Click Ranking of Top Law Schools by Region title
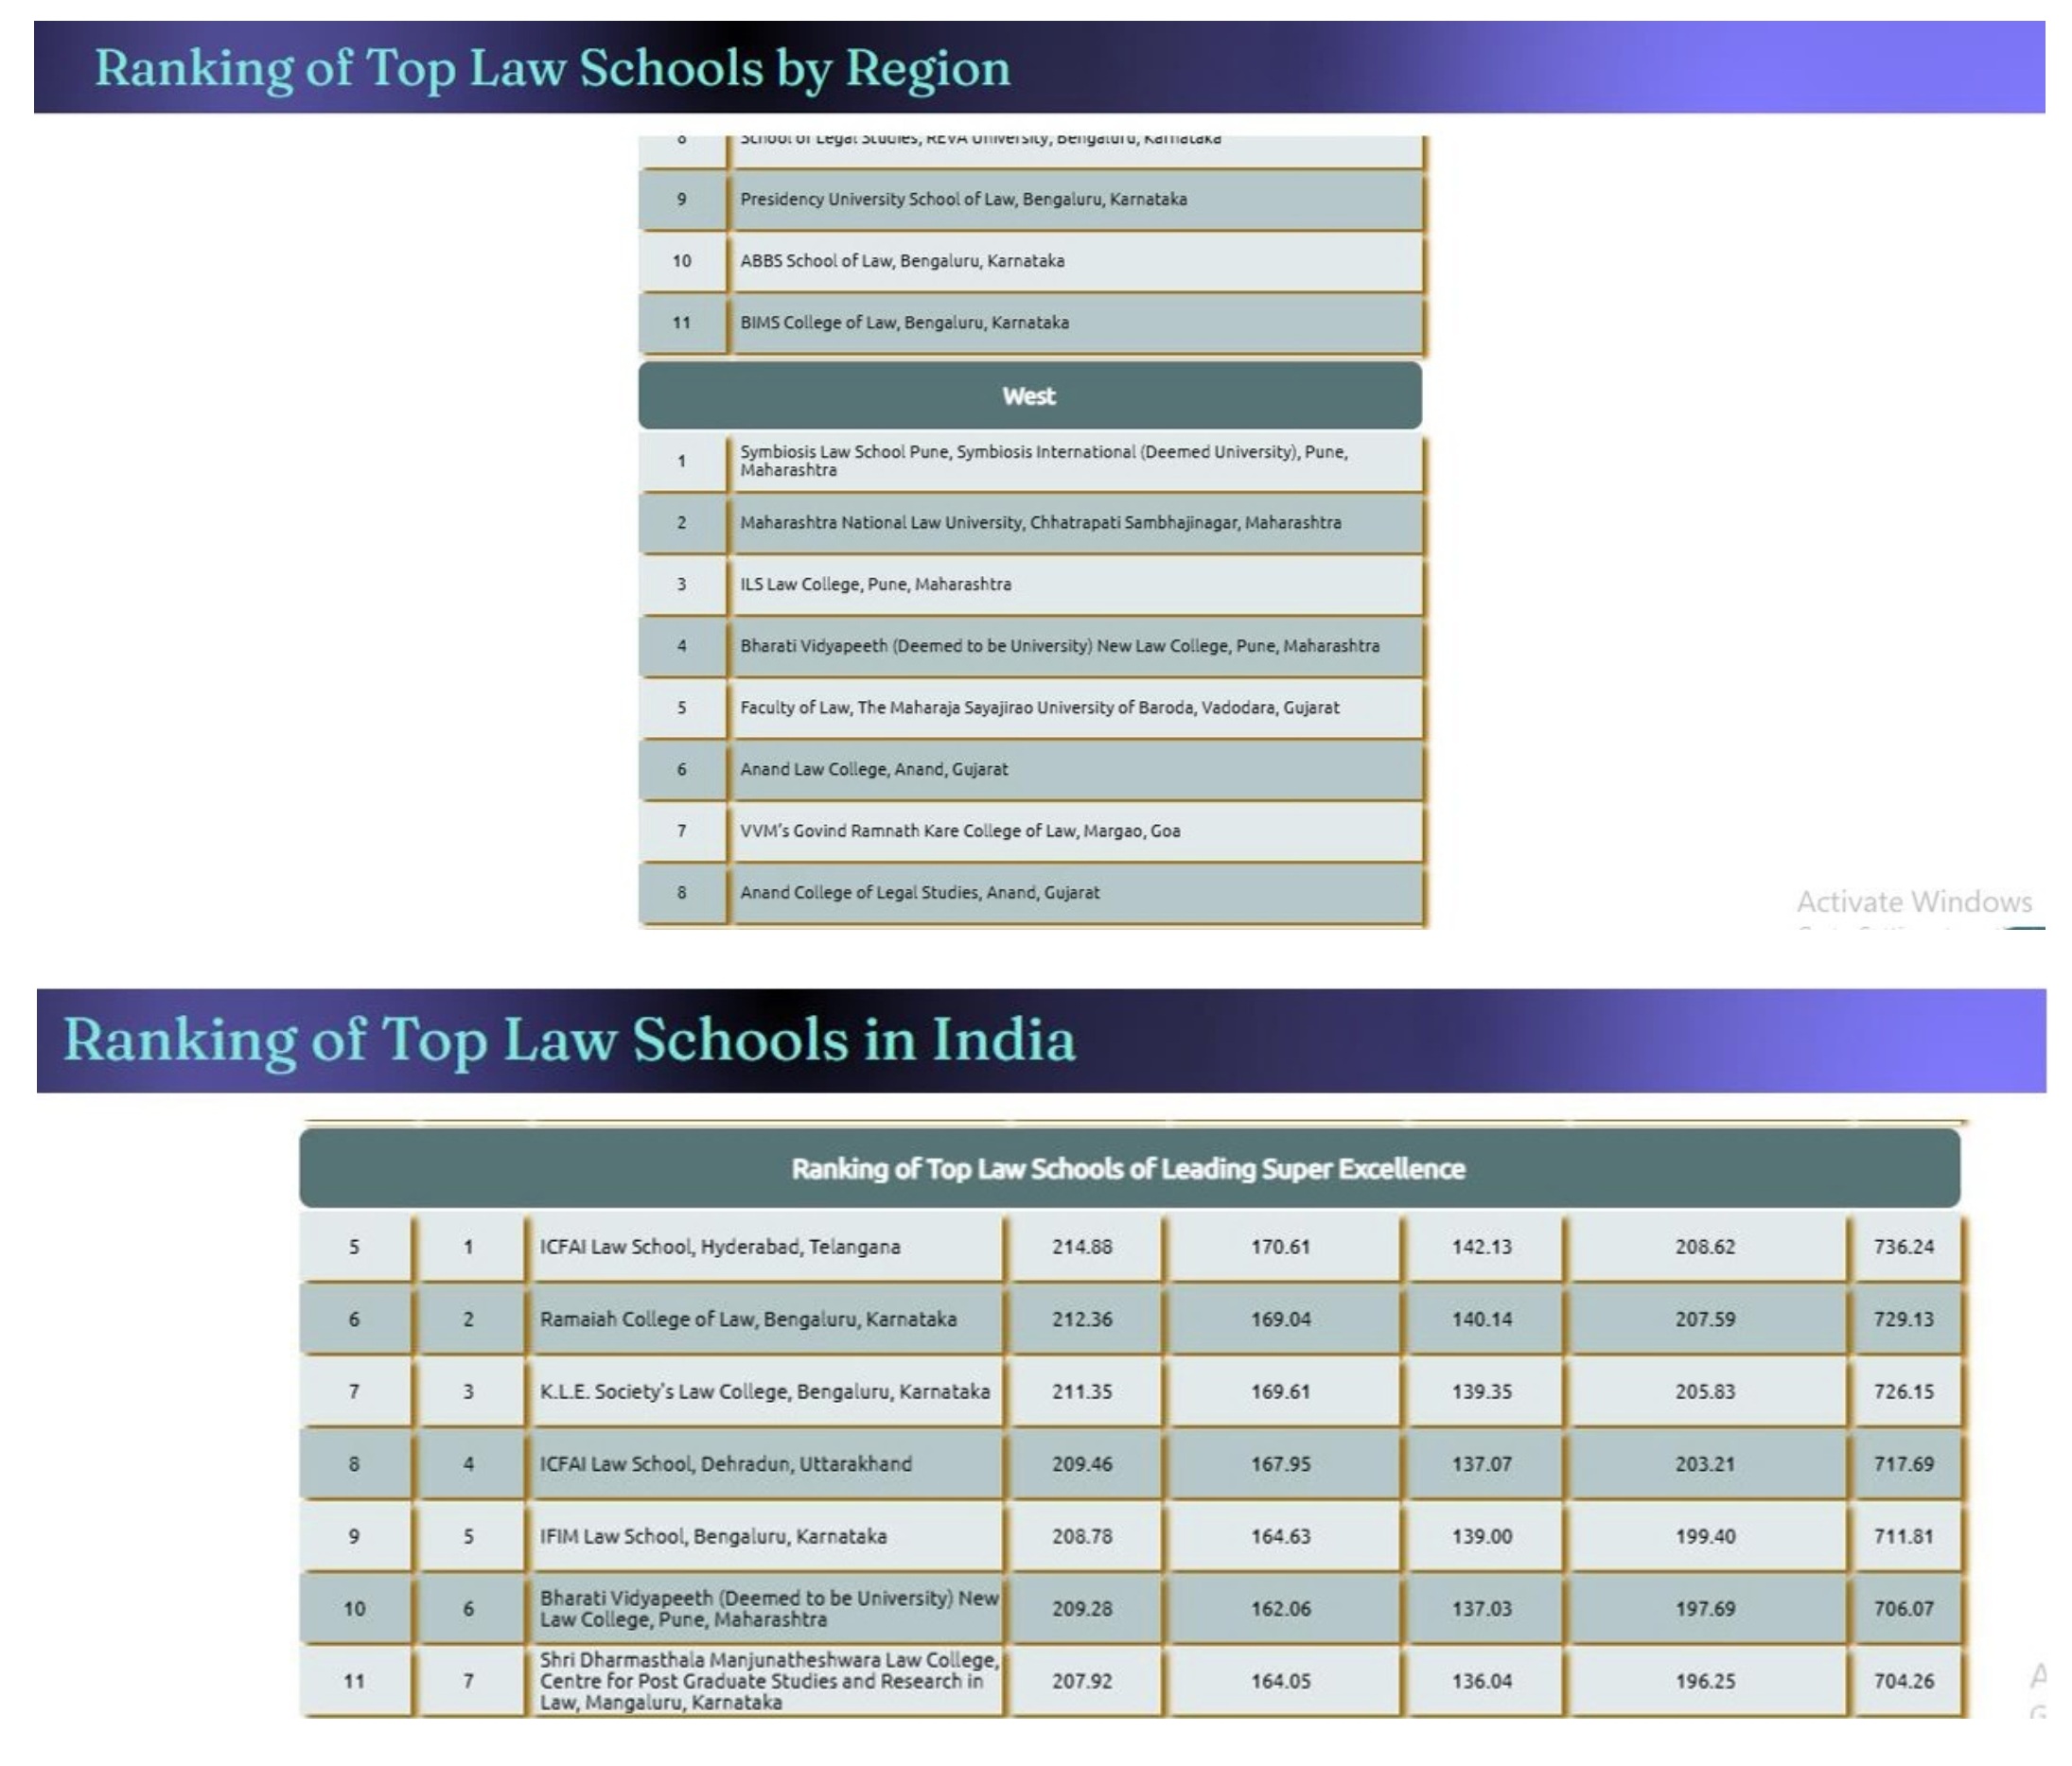Image resolution: width=2072 pixels, height=1766 pixels. [x=552, y=68]
